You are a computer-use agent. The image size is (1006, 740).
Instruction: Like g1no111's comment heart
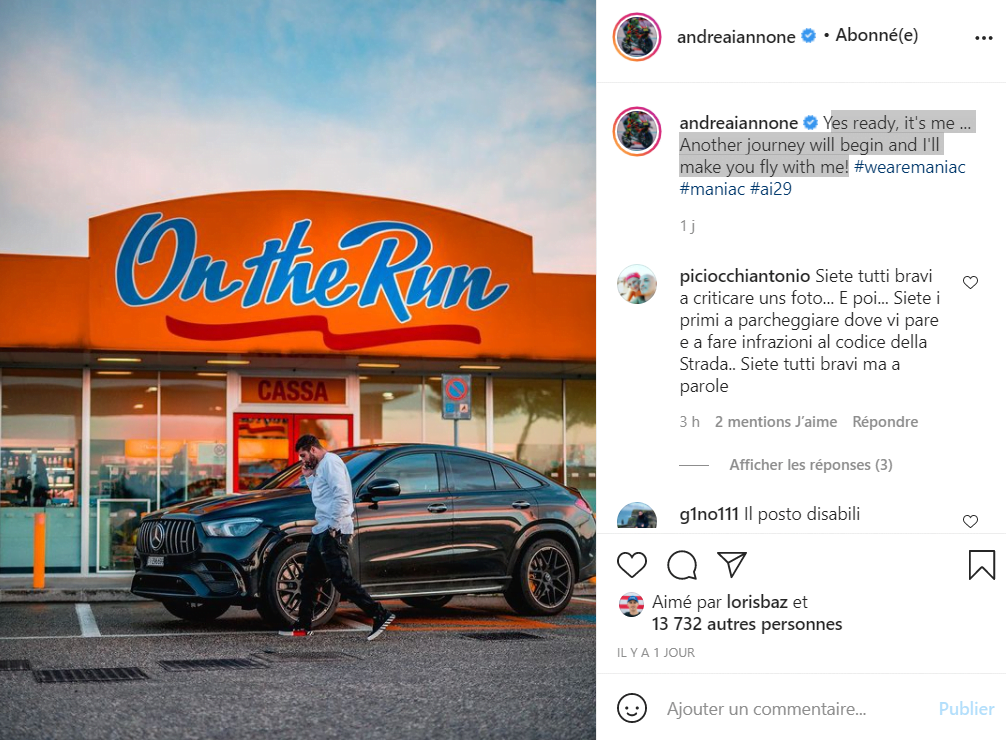coord(970,521)
